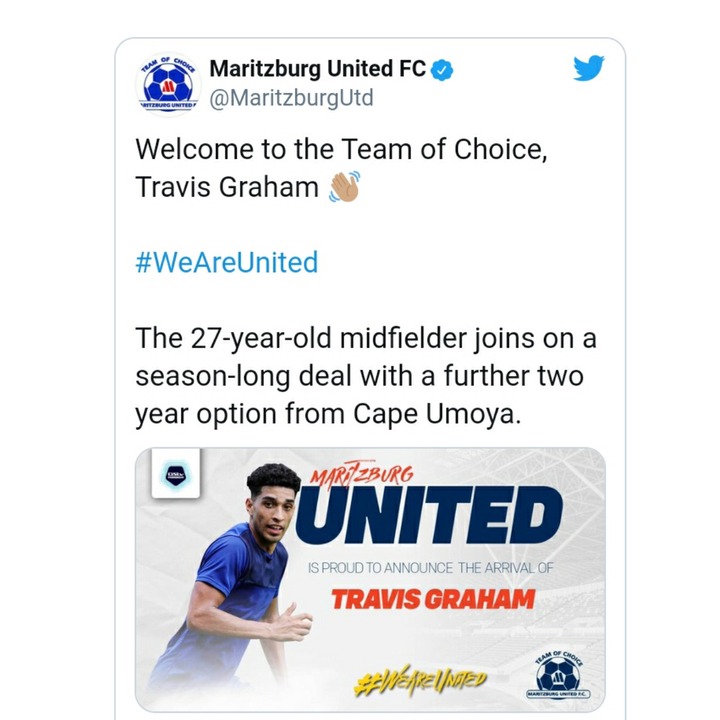
Task: Click the 'Welcome to the Team of Choice' text
Action: (x=341, y=150)
